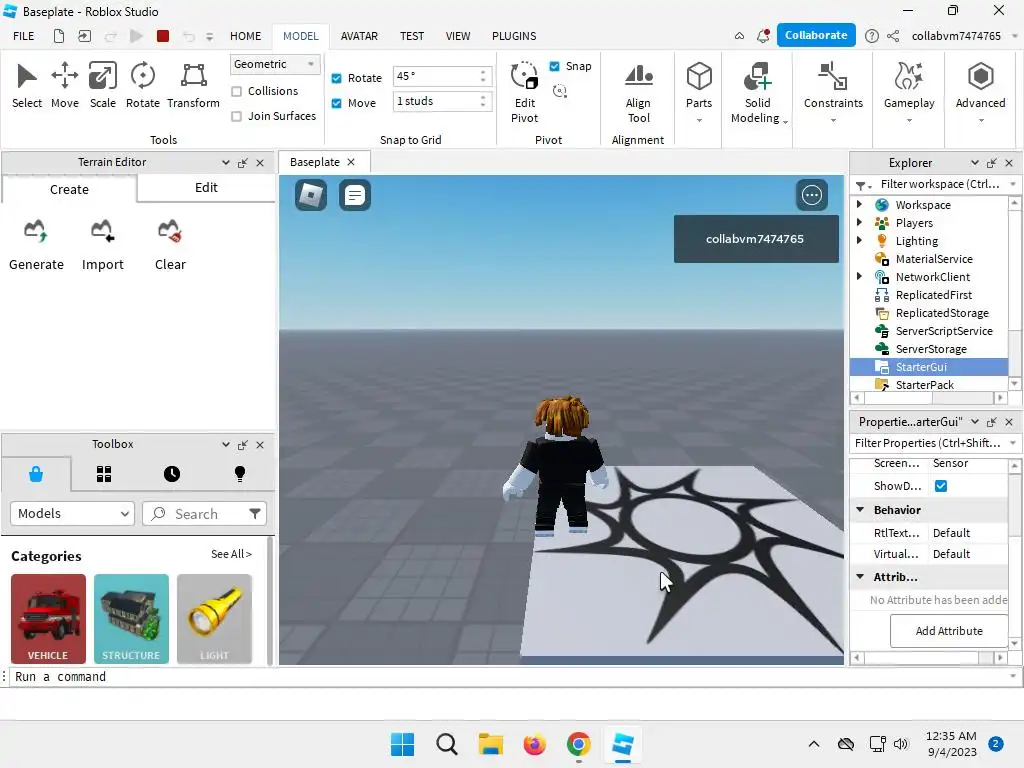
Task: Open the Toolbox Creations lightbulb tab
Action: pos(240,474)
